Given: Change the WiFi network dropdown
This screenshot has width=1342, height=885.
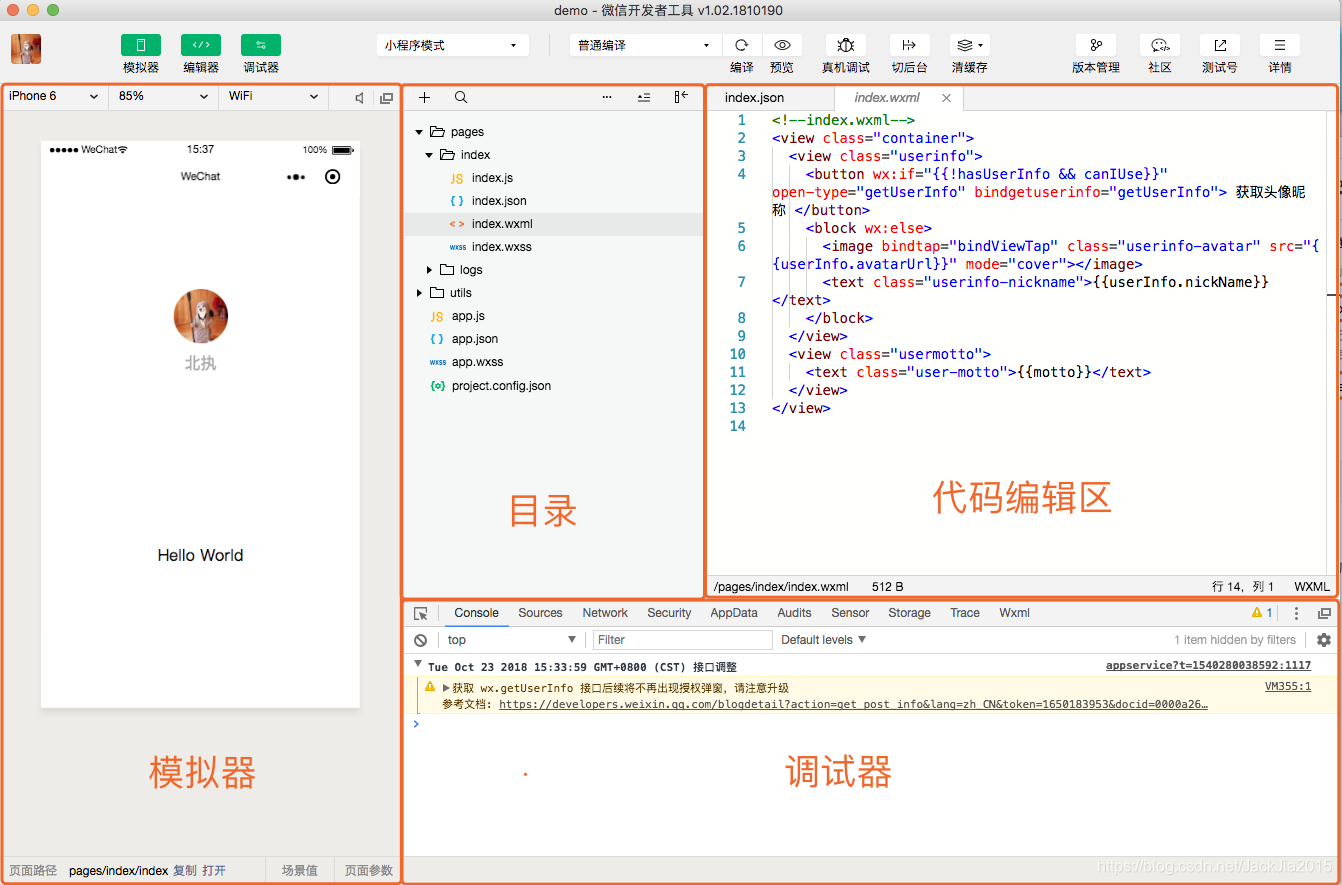Looking at the screenshot, I should coord(274,96).
